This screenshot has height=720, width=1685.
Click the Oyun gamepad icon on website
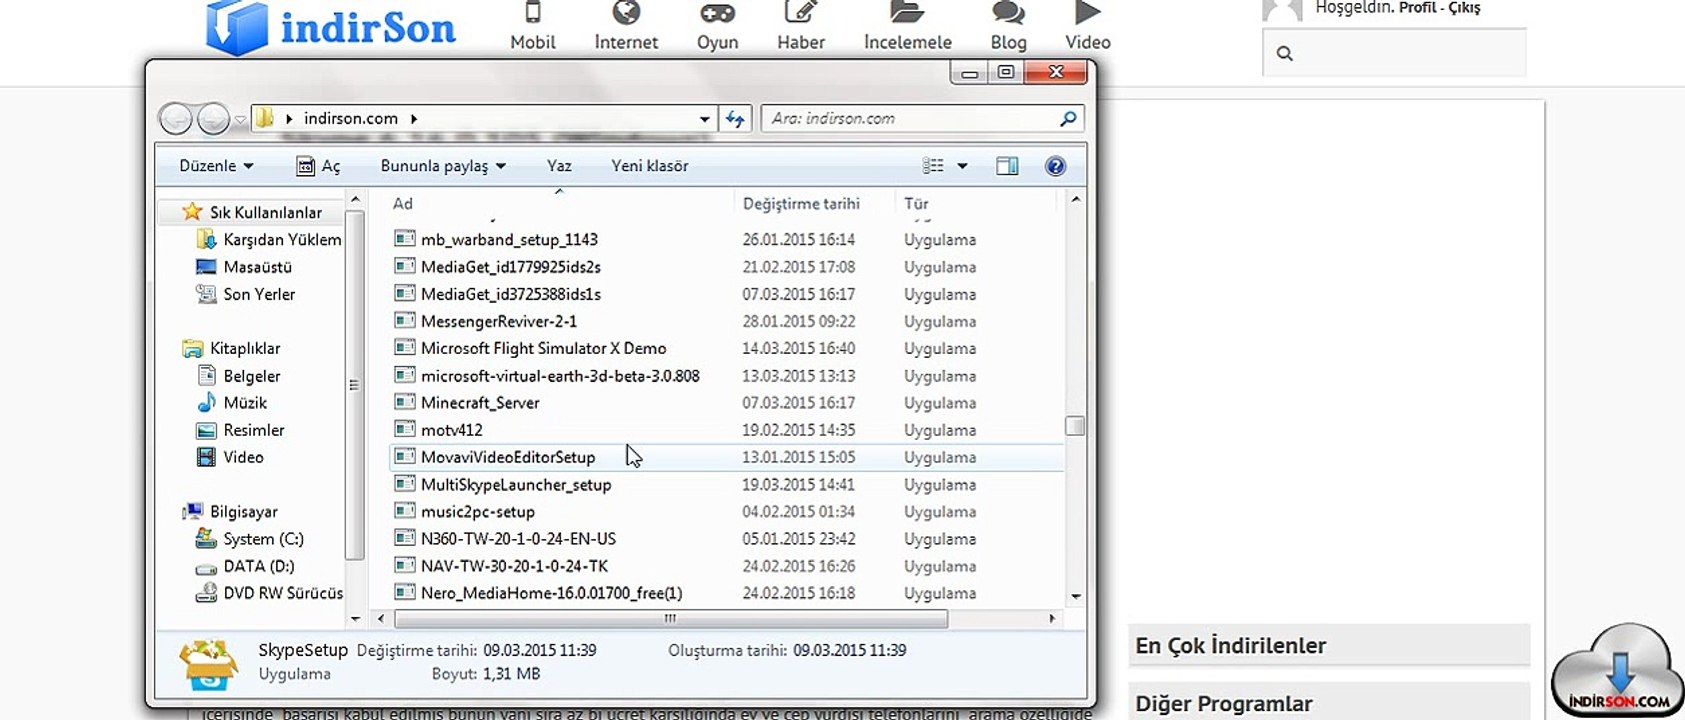point(717,13)
